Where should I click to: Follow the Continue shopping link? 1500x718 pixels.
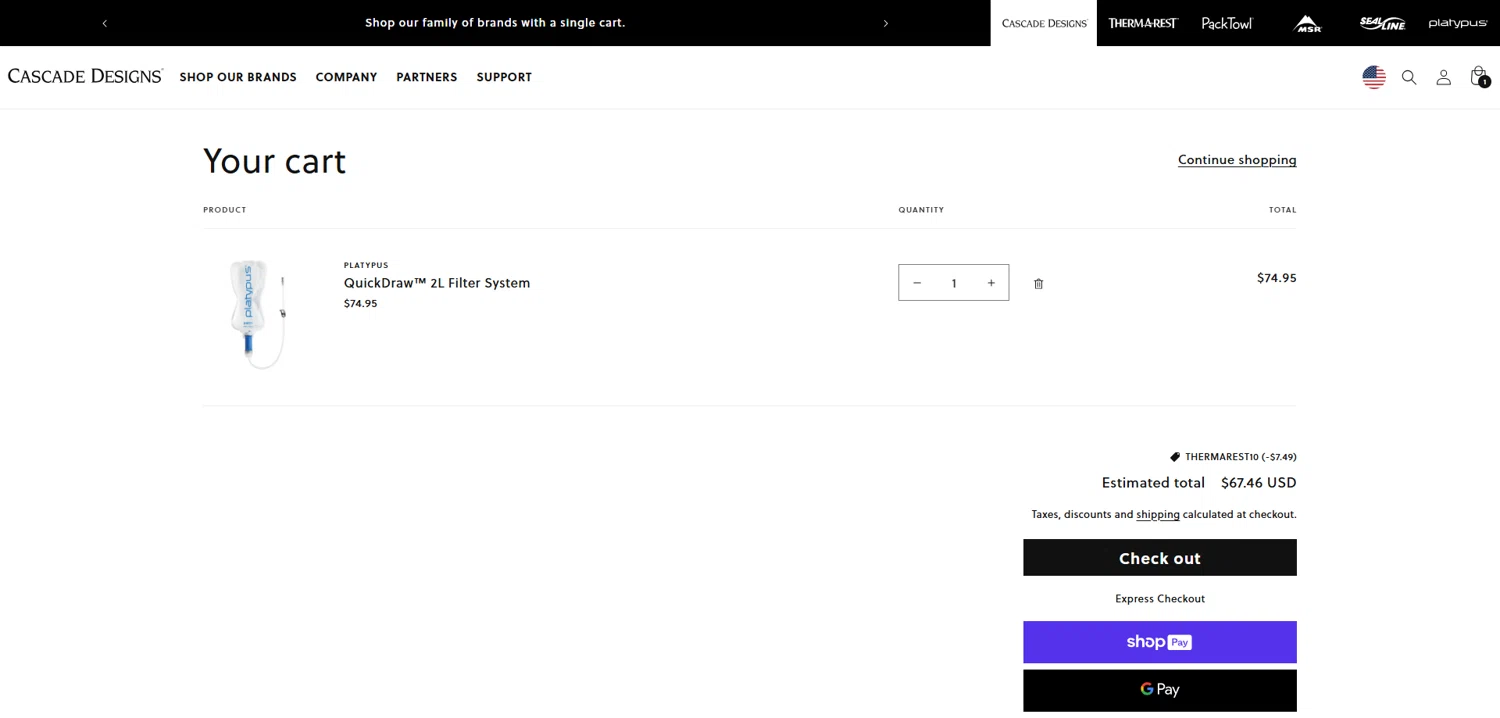(x=1237, y=160)
